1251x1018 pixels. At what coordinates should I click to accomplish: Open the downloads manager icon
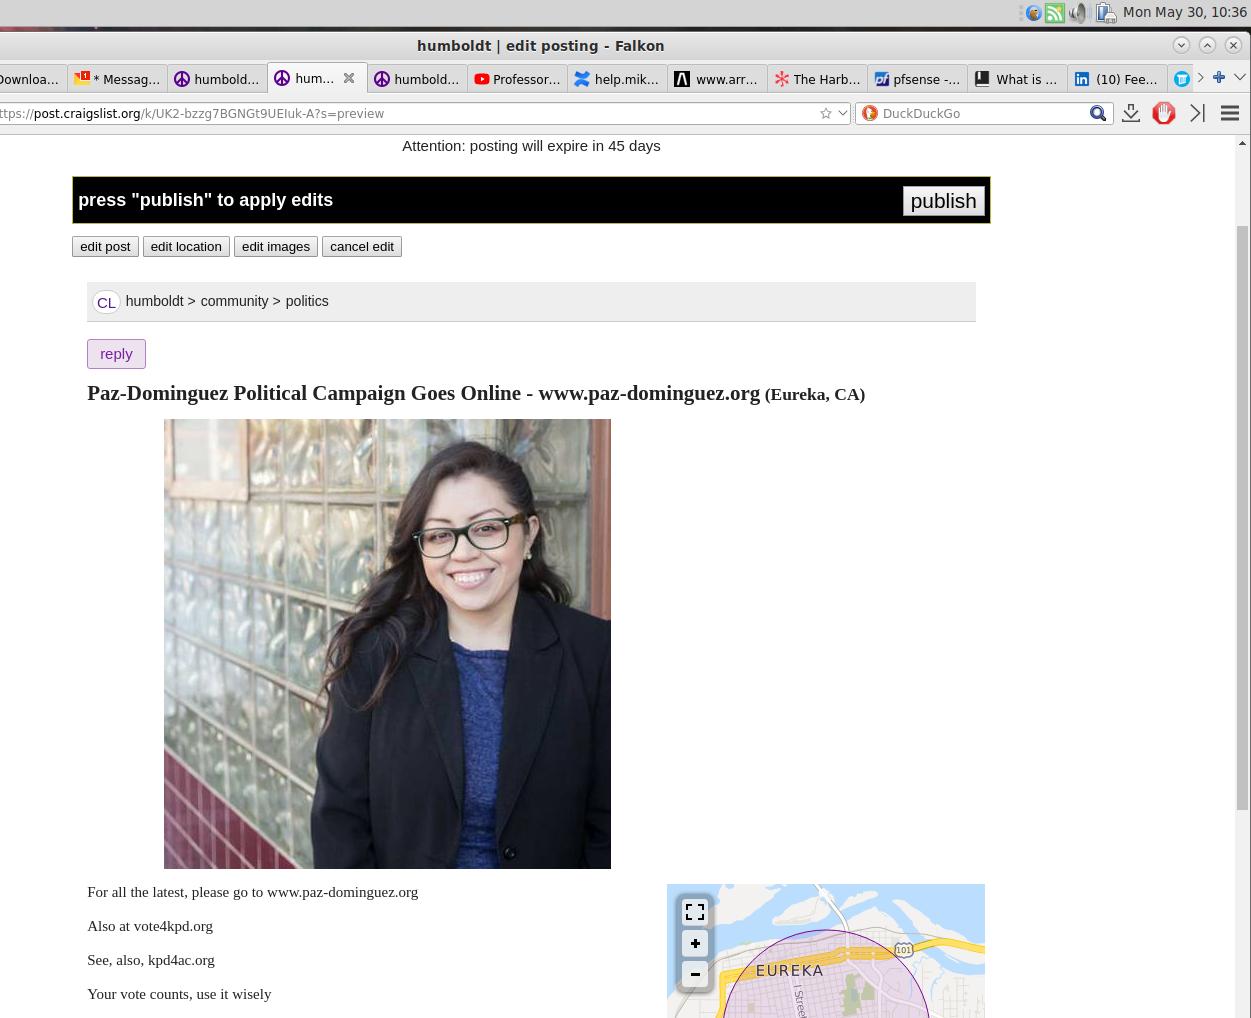[x=1131, y=113]
